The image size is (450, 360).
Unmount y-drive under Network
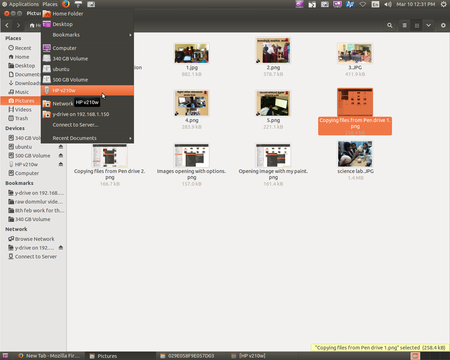61,248
